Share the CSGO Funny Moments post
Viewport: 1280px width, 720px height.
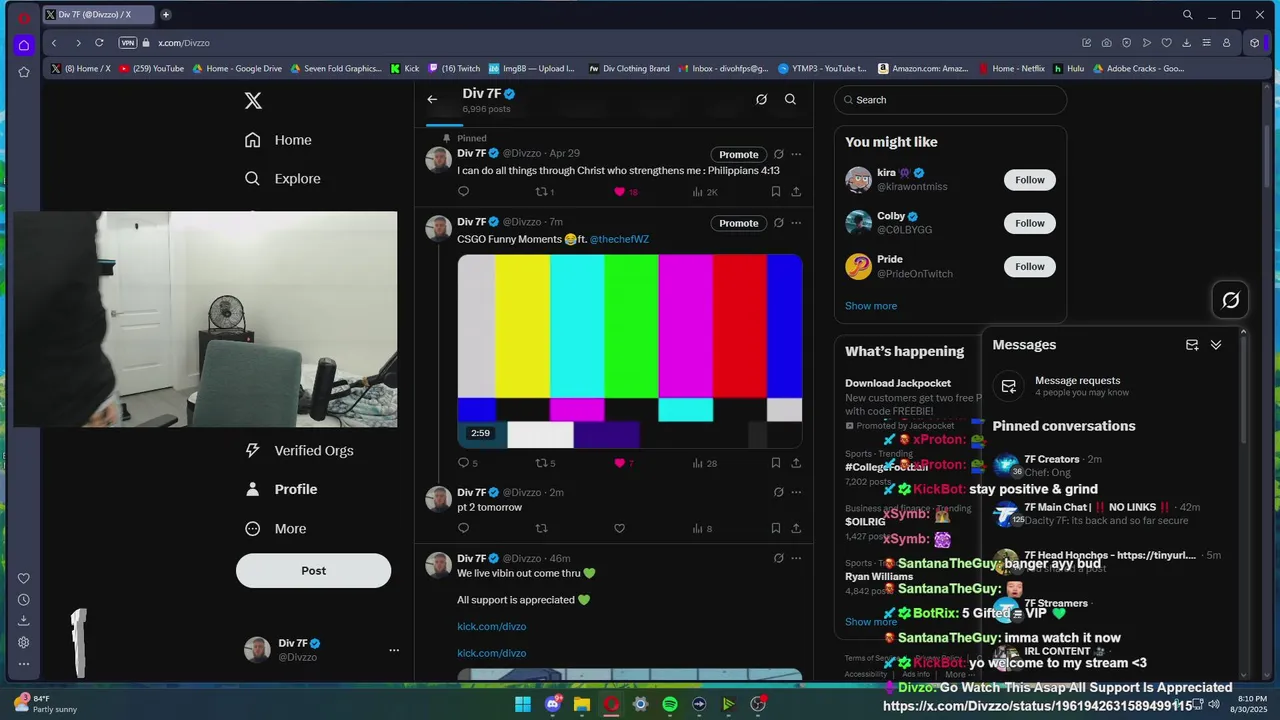[x=796, y=463]
